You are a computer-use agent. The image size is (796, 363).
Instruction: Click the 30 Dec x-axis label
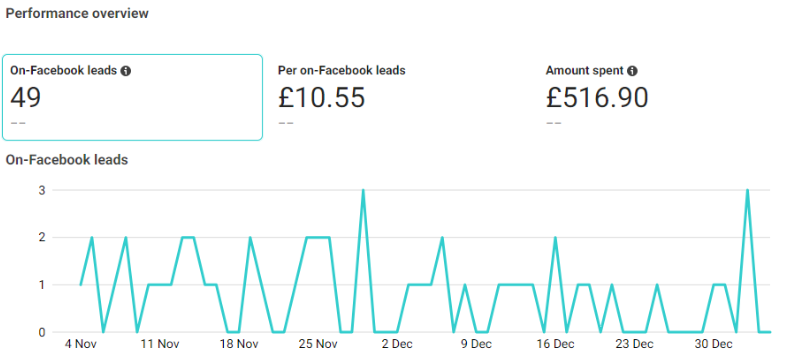coord(713,344)
